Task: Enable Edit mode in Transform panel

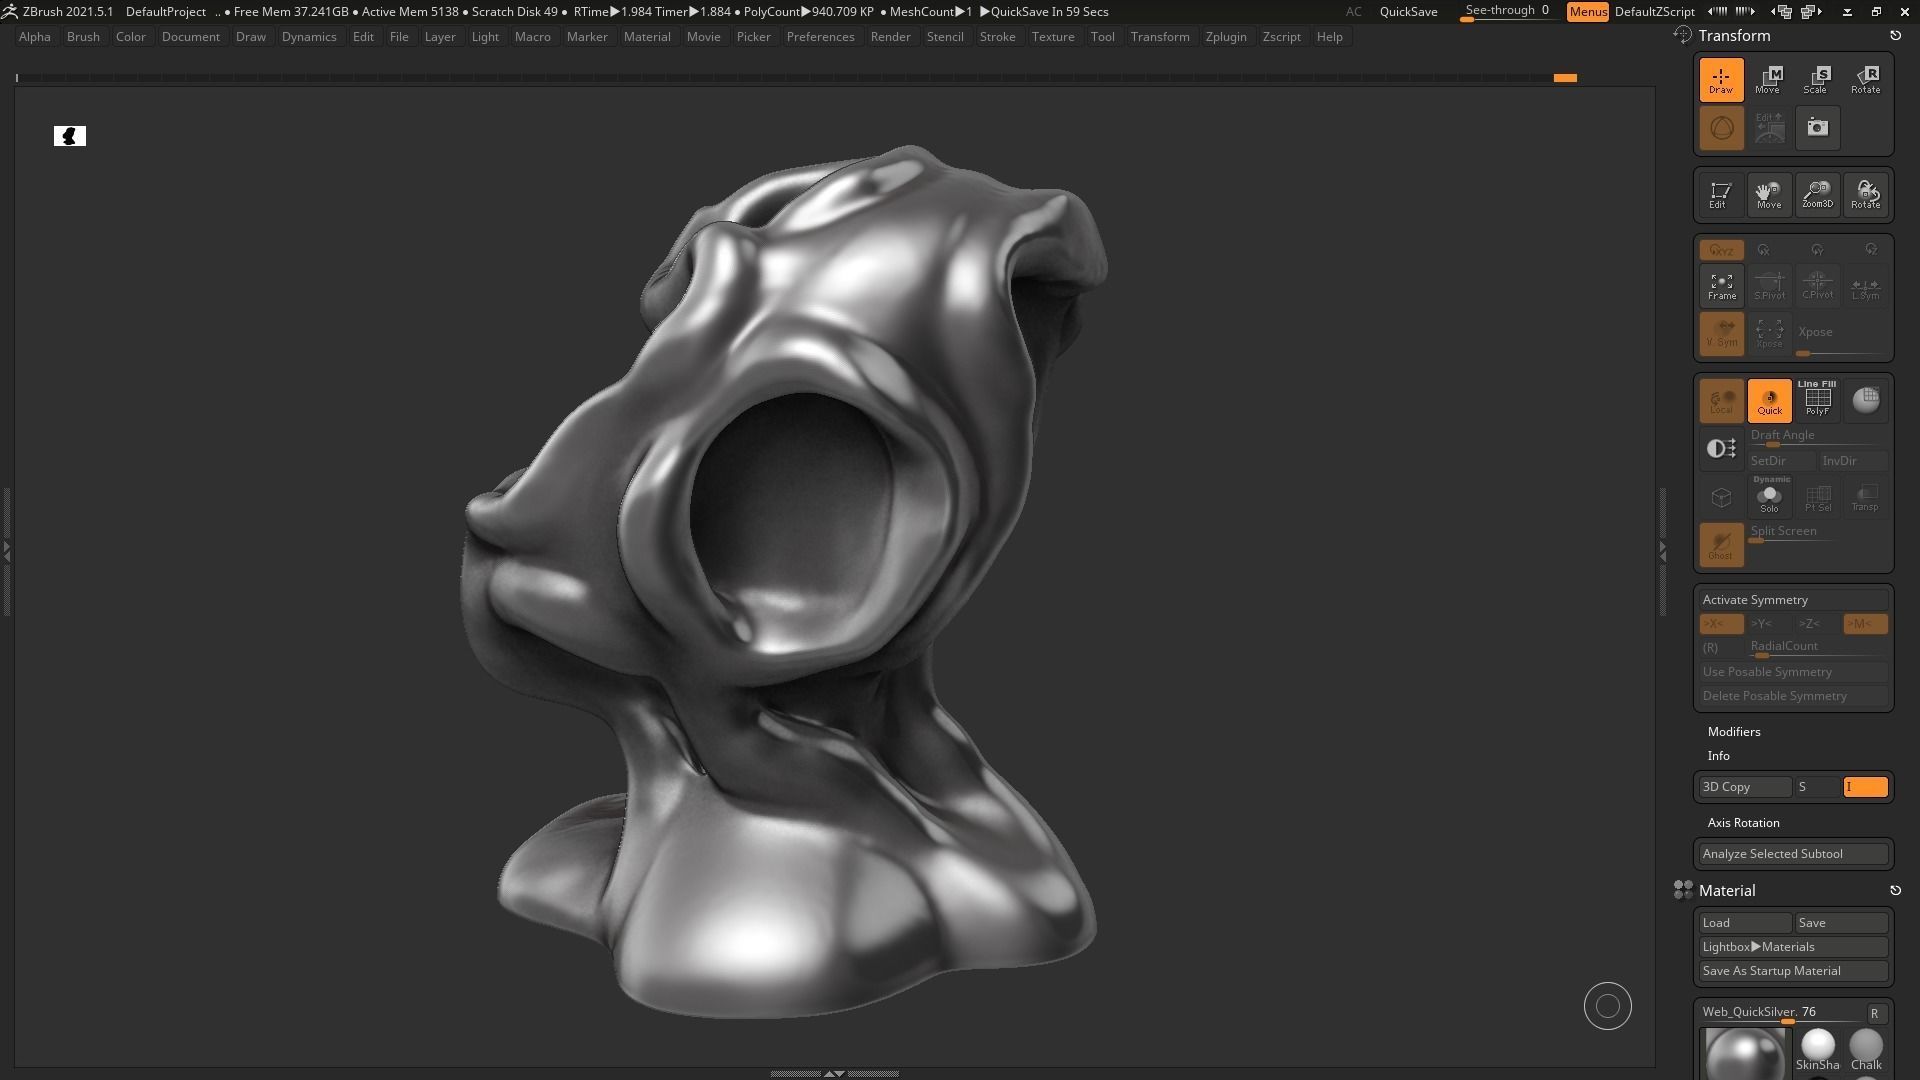Action: pyautogui.click(x=1720, y=194)
